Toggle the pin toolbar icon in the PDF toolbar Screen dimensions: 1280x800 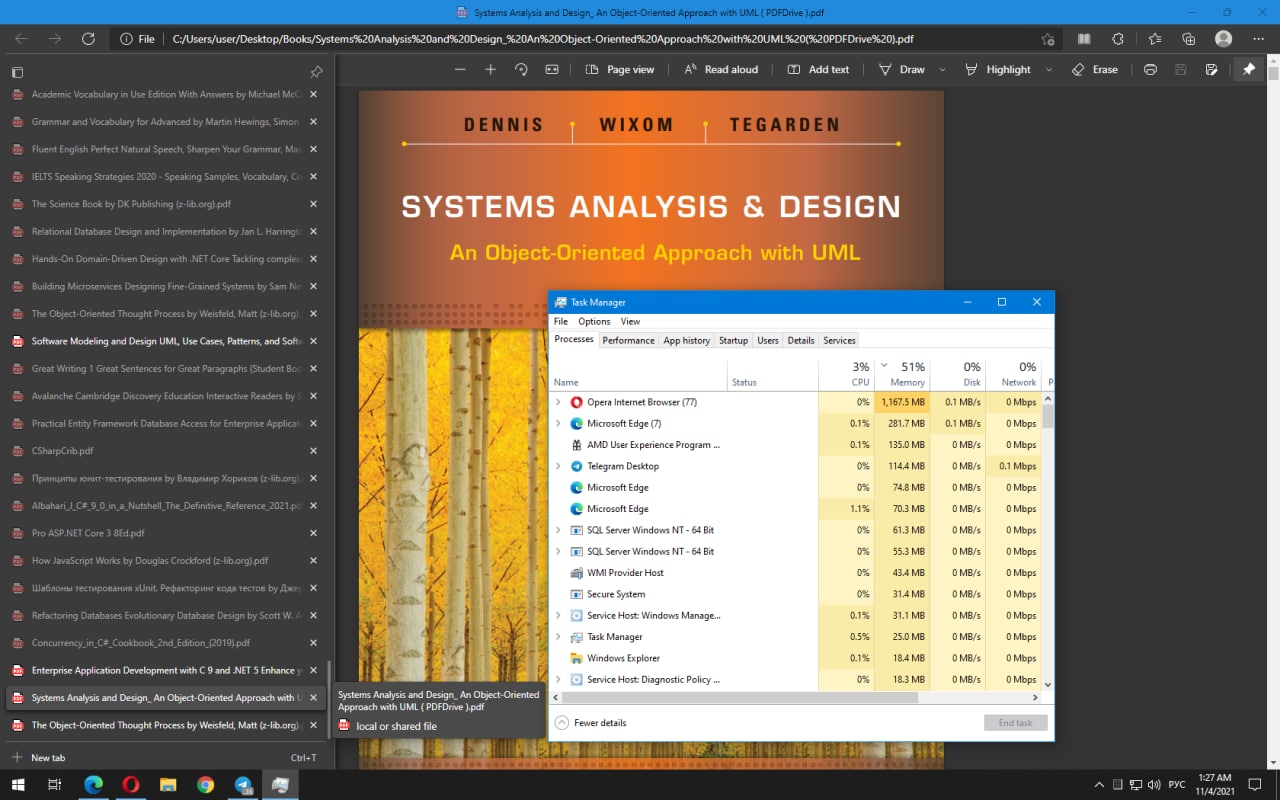pos(1248,70)
